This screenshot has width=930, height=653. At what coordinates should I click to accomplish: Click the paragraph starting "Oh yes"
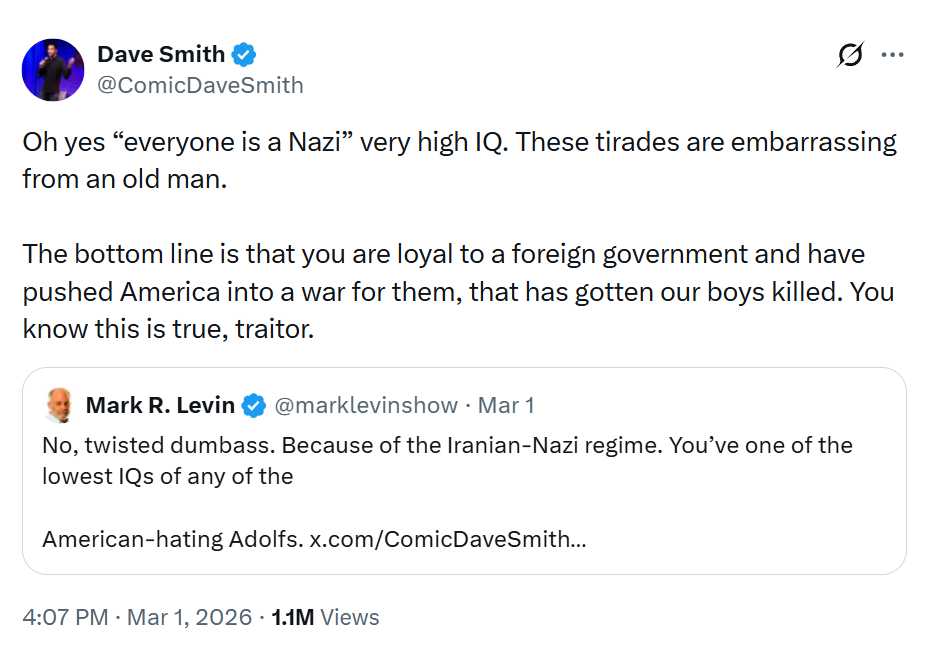[x=459, y=142]
